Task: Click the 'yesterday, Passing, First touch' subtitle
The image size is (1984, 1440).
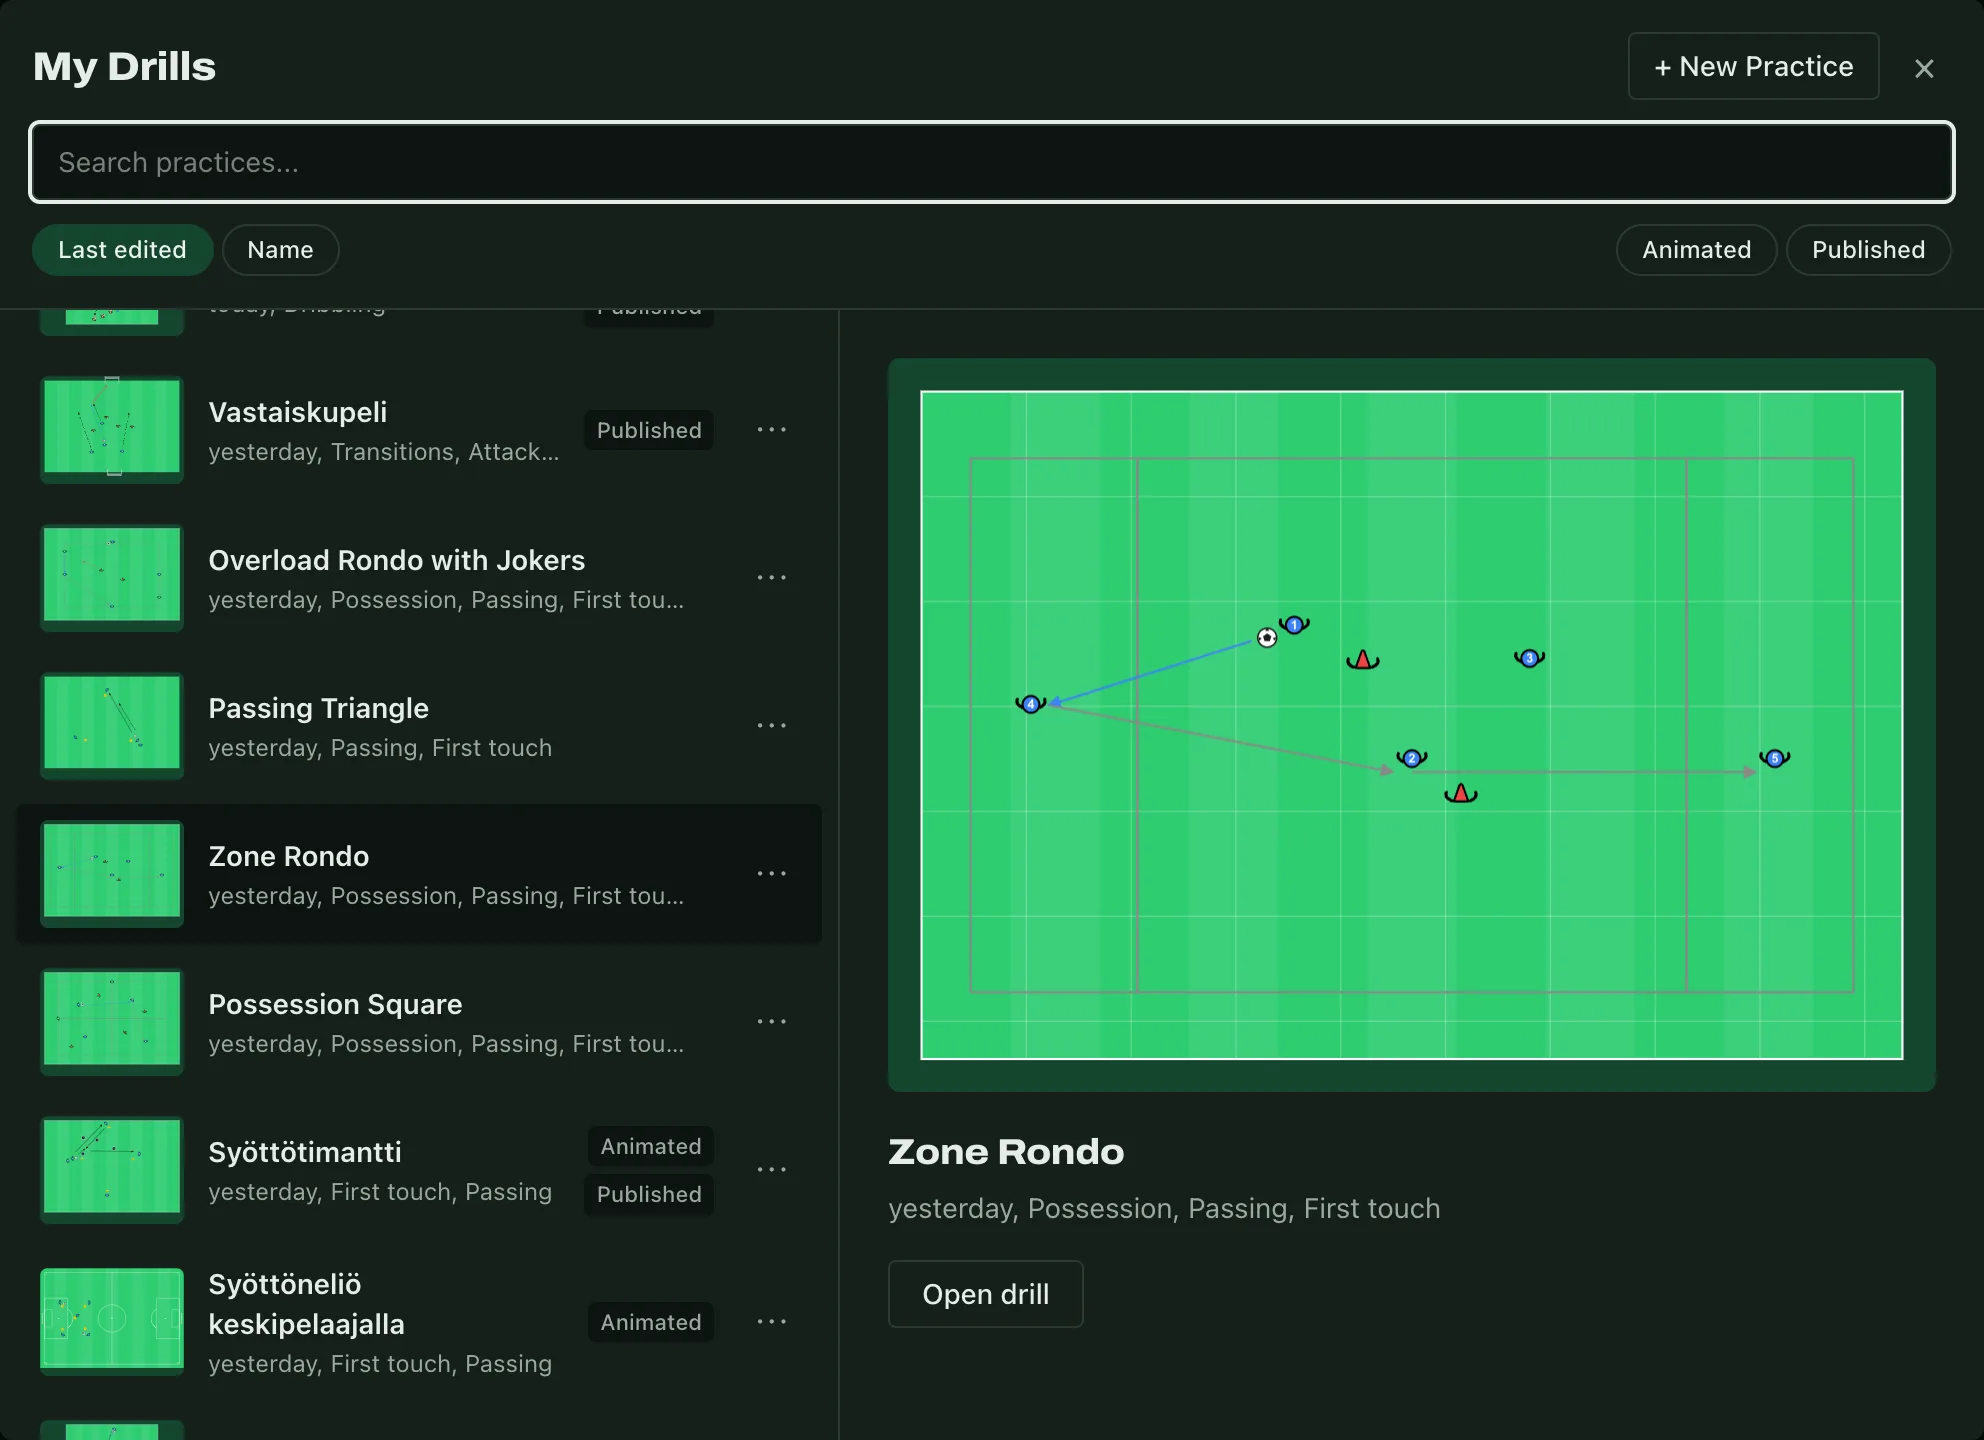Action: coord(380,748)
